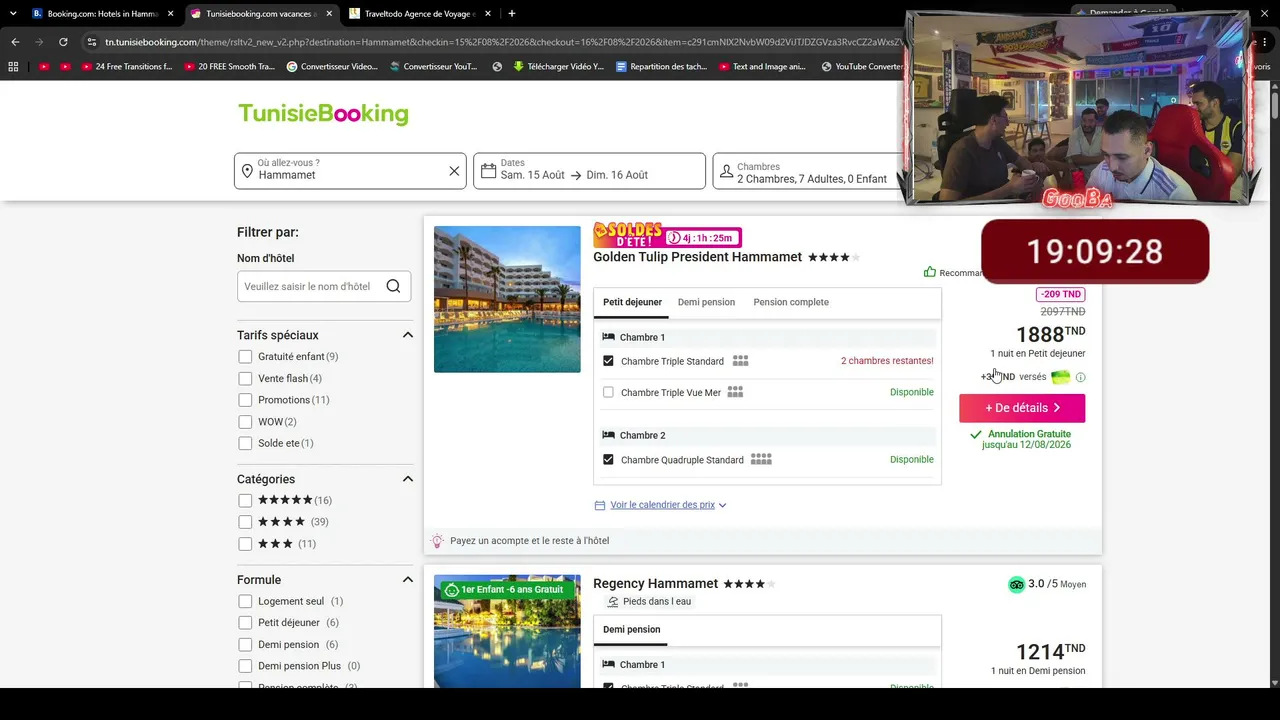Screen dimensions: 1280x720
Task: Switch to the Pension complete tab
Action: pos(791,302)
